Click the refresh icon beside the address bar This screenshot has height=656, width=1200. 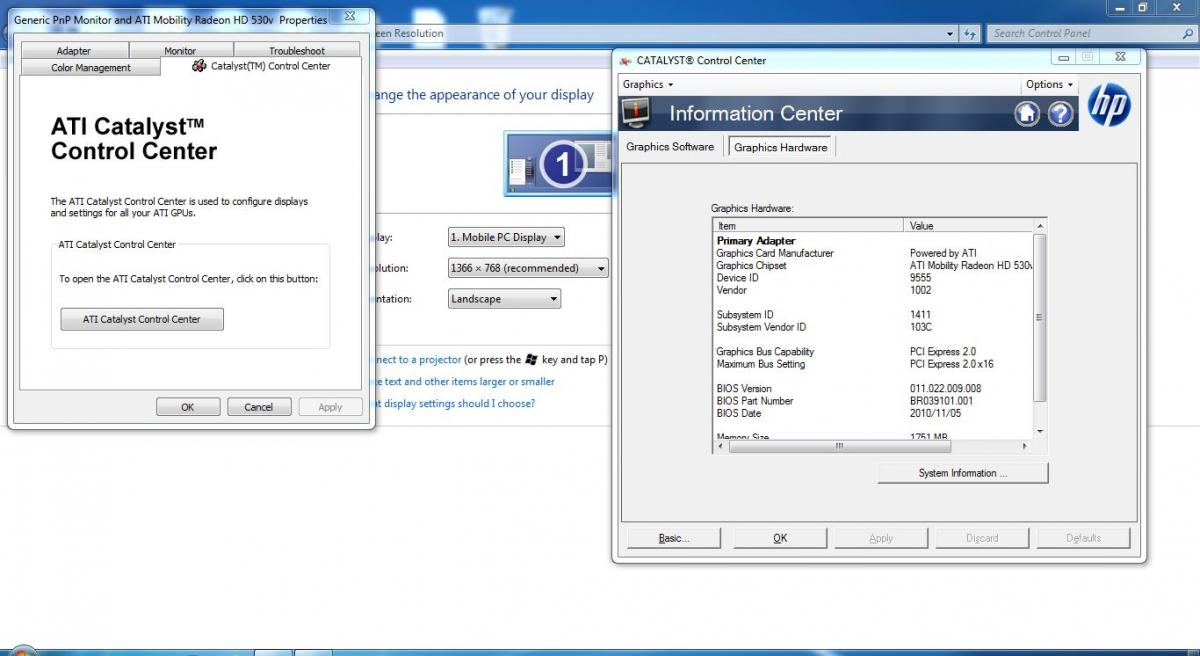pos(970,33)
